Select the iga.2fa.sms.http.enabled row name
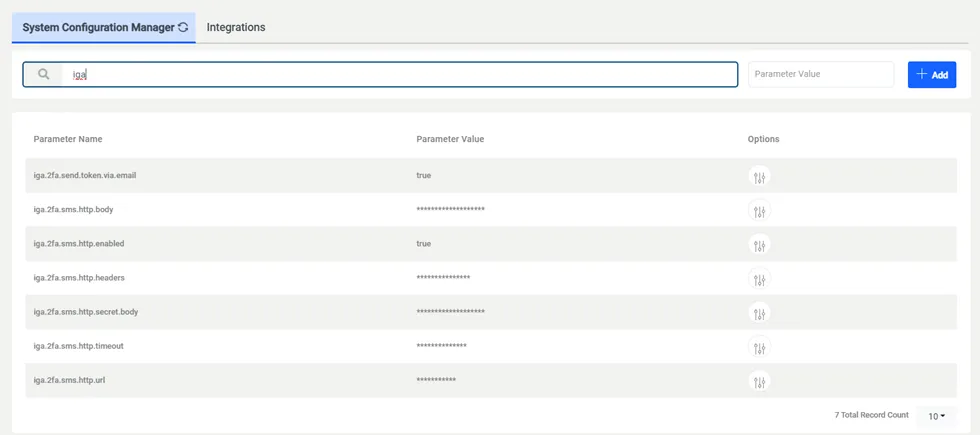Image resolution: width=980 pixels, height=435 pixels. [79, 244]
